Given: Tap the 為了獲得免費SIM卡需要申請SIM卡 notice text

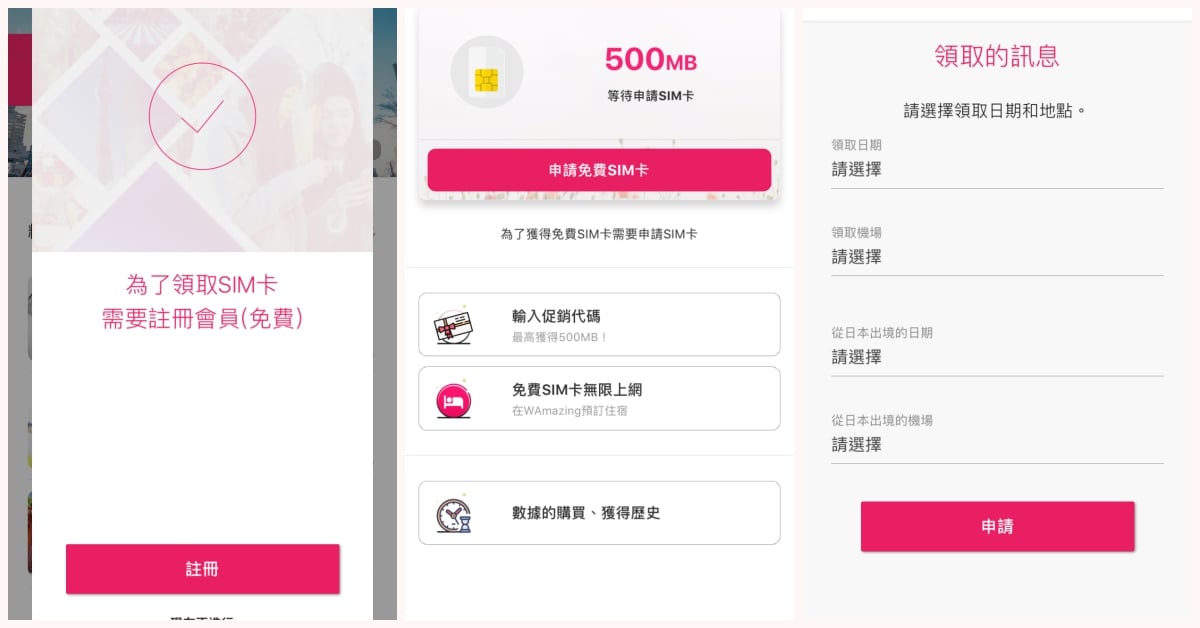Looking at the screenshot, I should pos(598,234).
